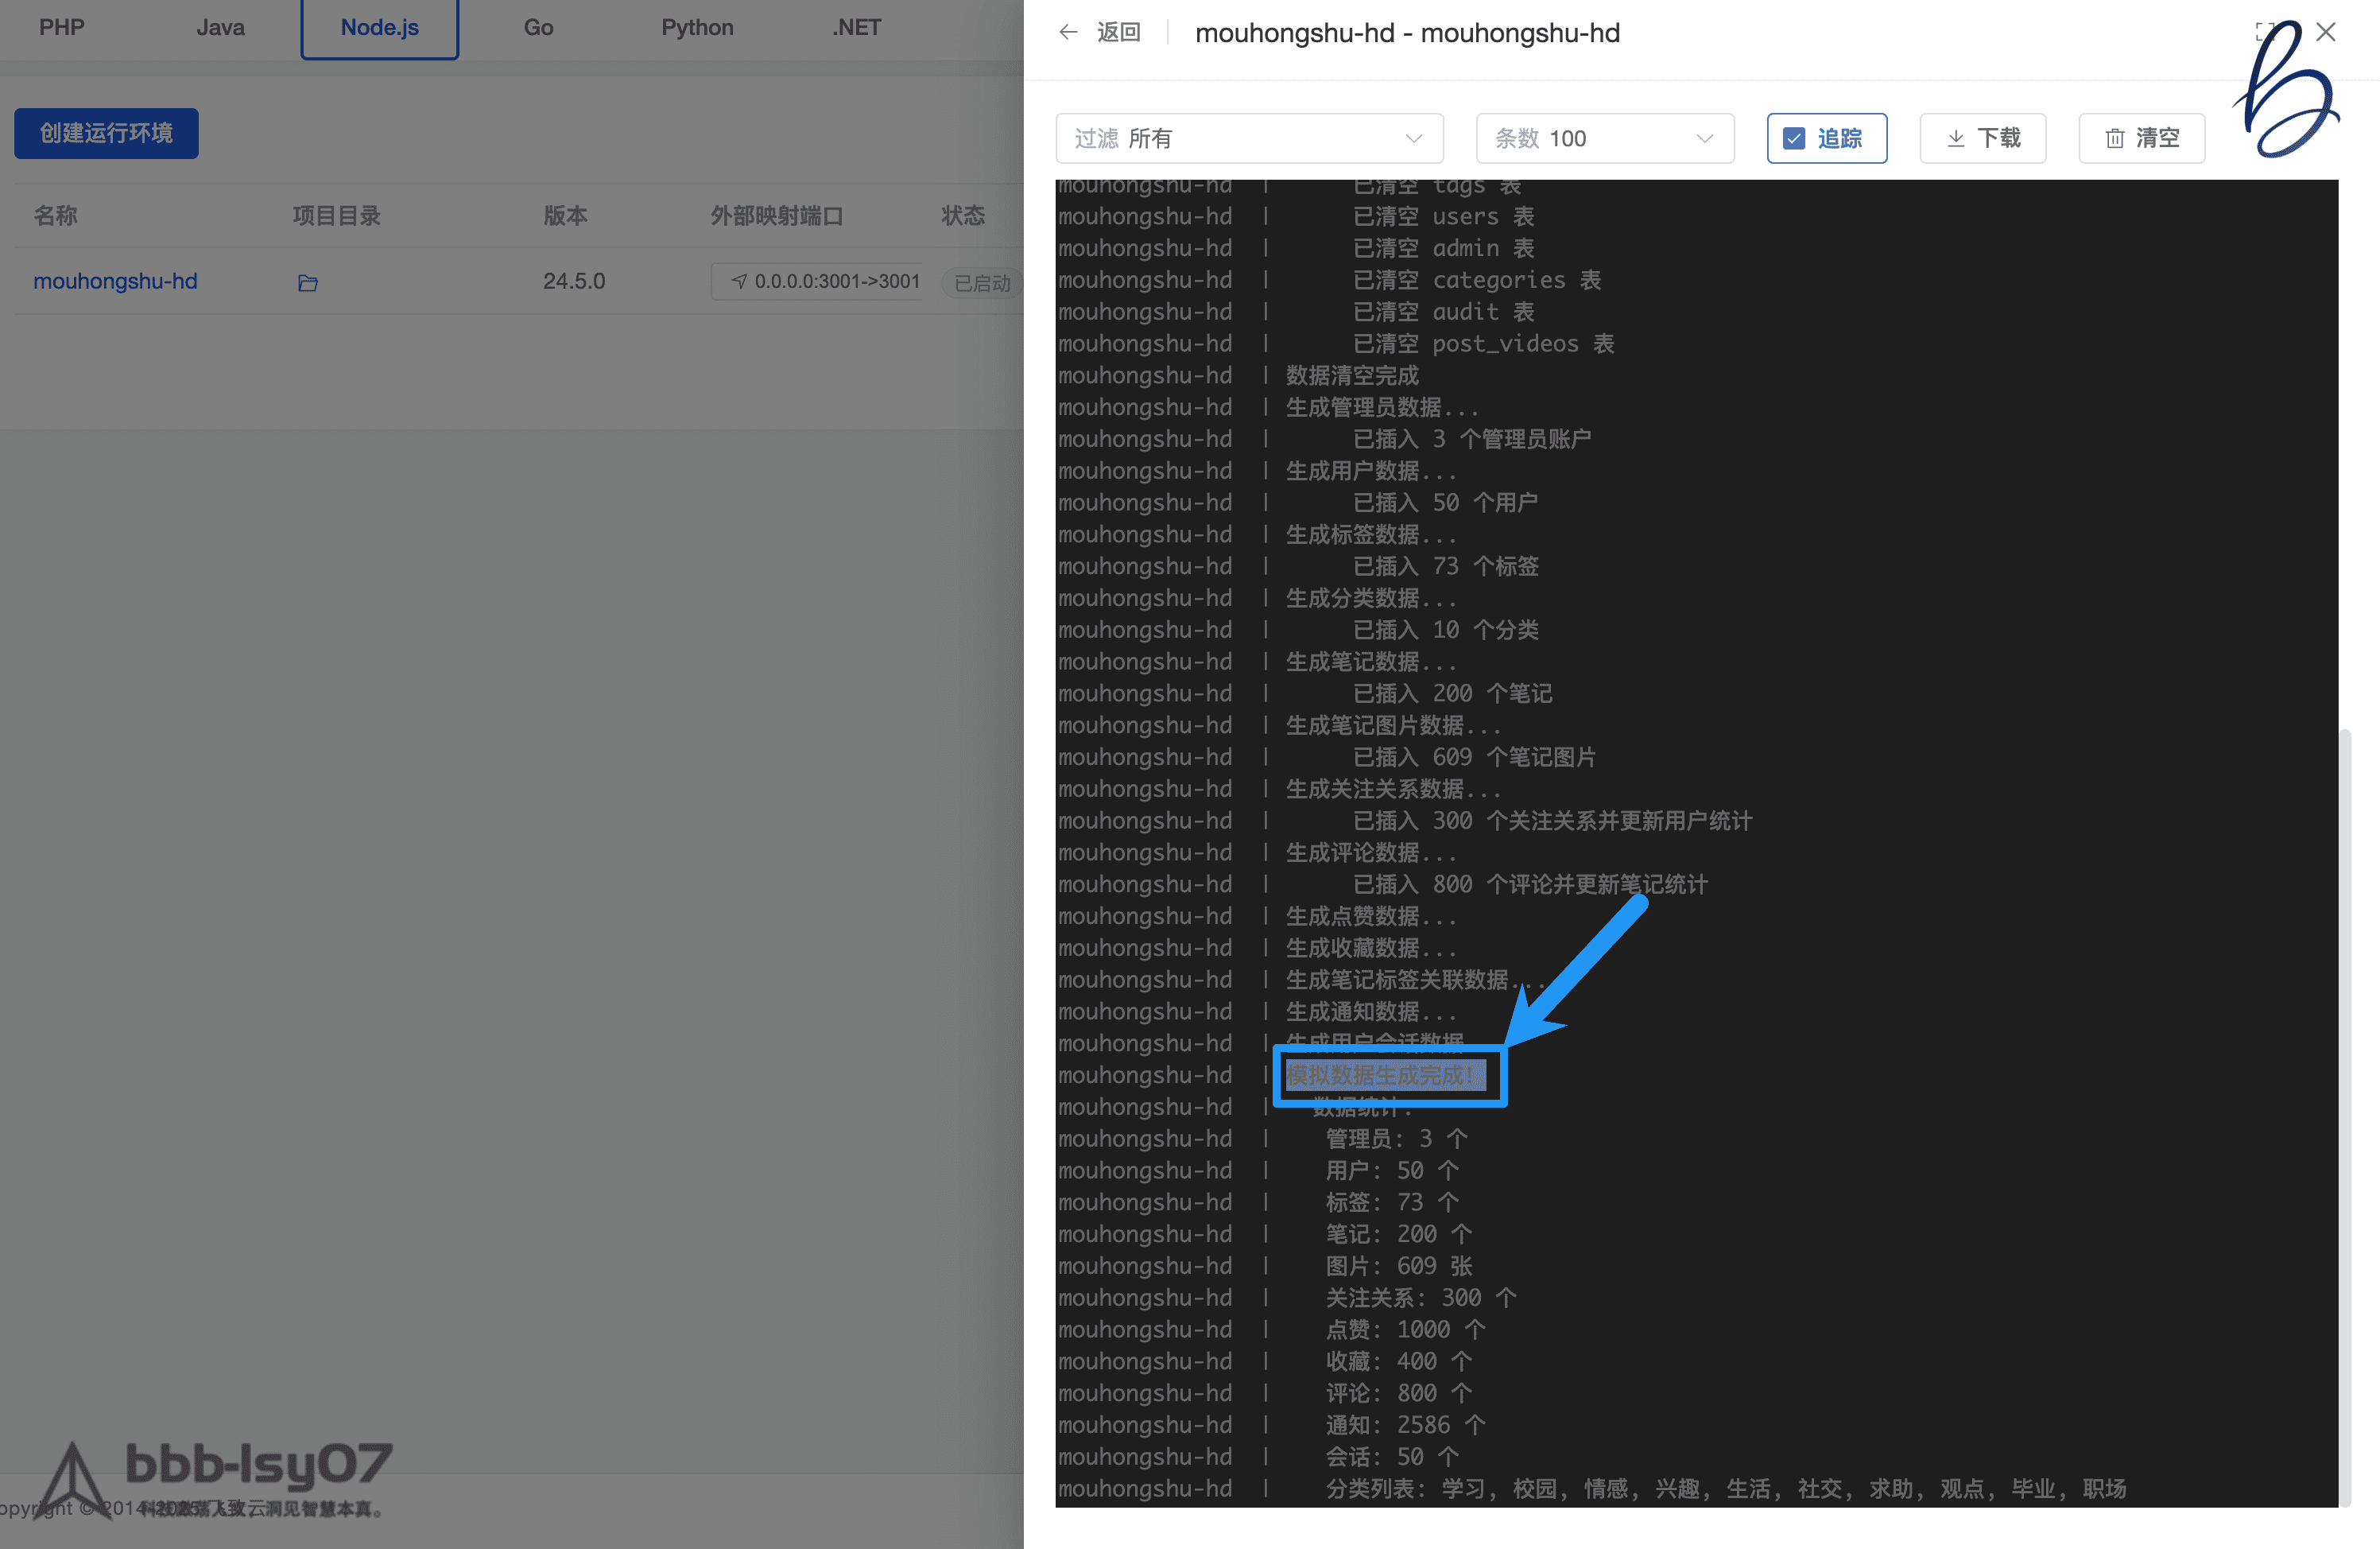Click the download arrow icon

pos(1956,138)
